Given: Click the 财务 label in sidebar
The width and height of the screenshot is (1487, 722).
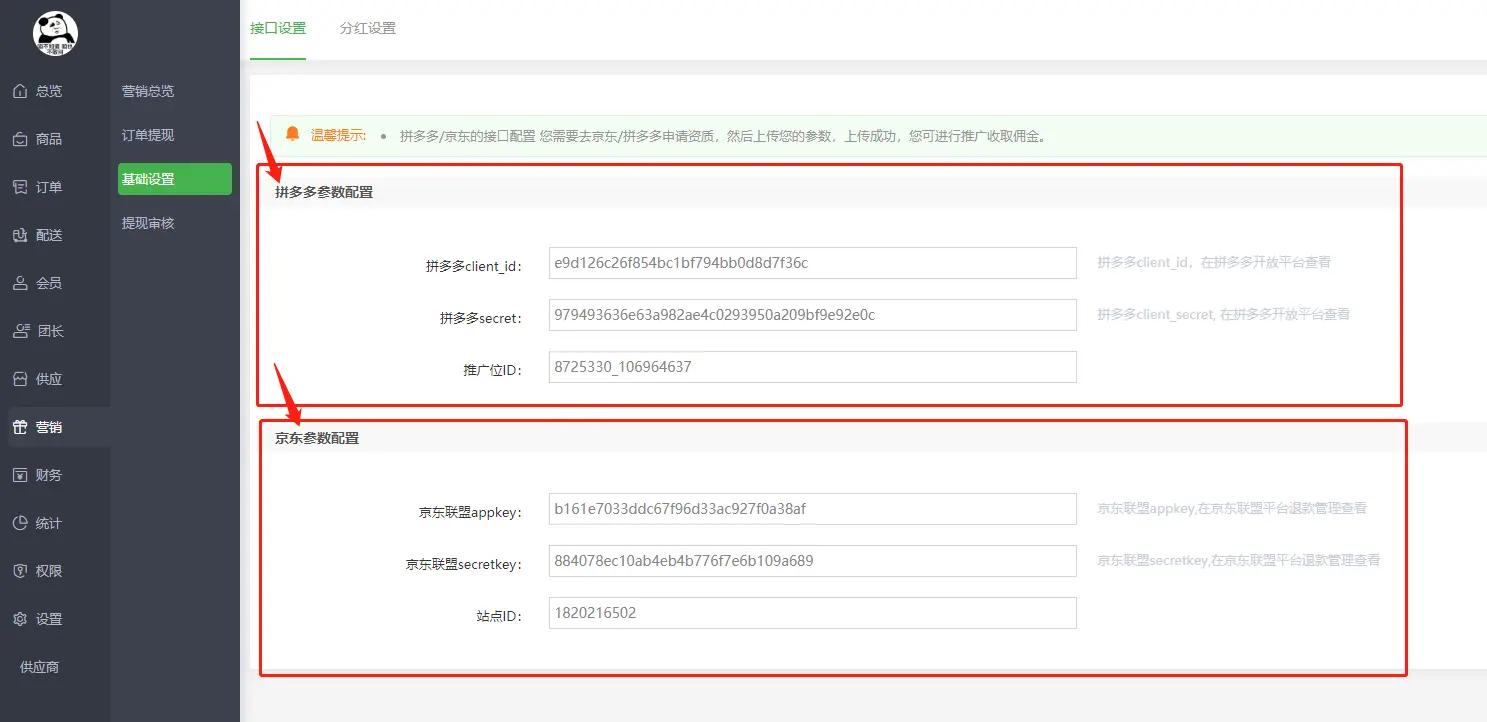Looking at the screenshot, I should pos(49,475).
